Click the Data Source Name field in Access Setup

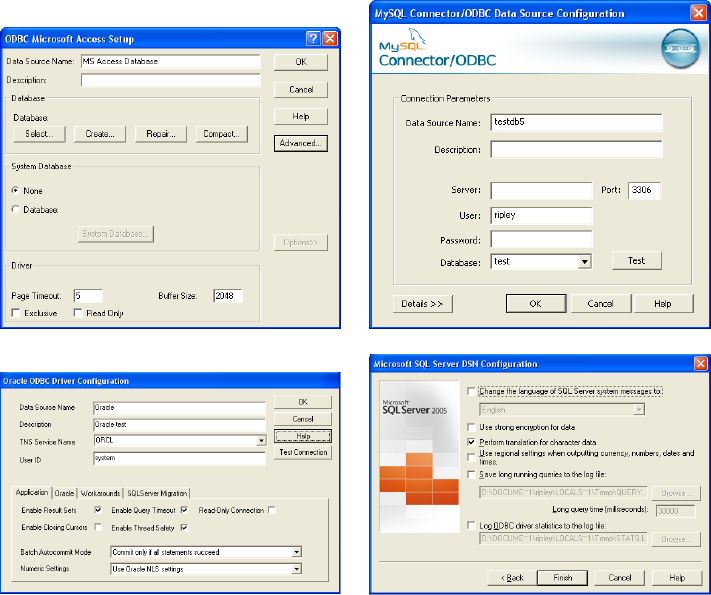(171, 61)
